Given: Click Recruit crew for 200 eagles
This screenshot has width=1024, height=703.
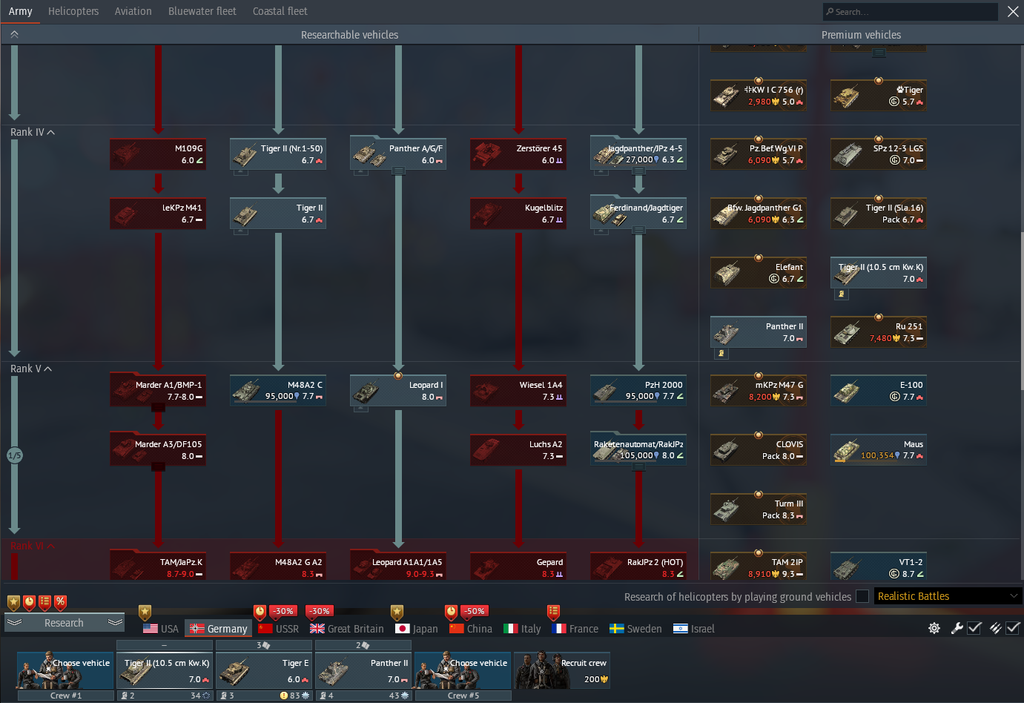Looking at the screenshot, I should point(562,670).
